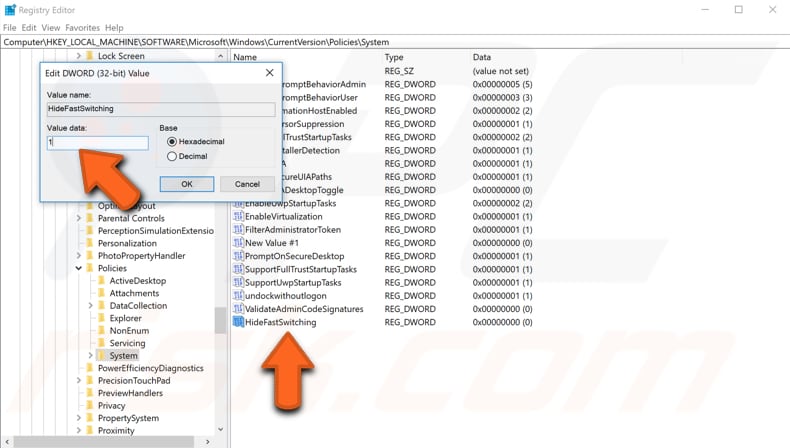
Task: Select the Hexadecimal base option
Action: point(195,142)
